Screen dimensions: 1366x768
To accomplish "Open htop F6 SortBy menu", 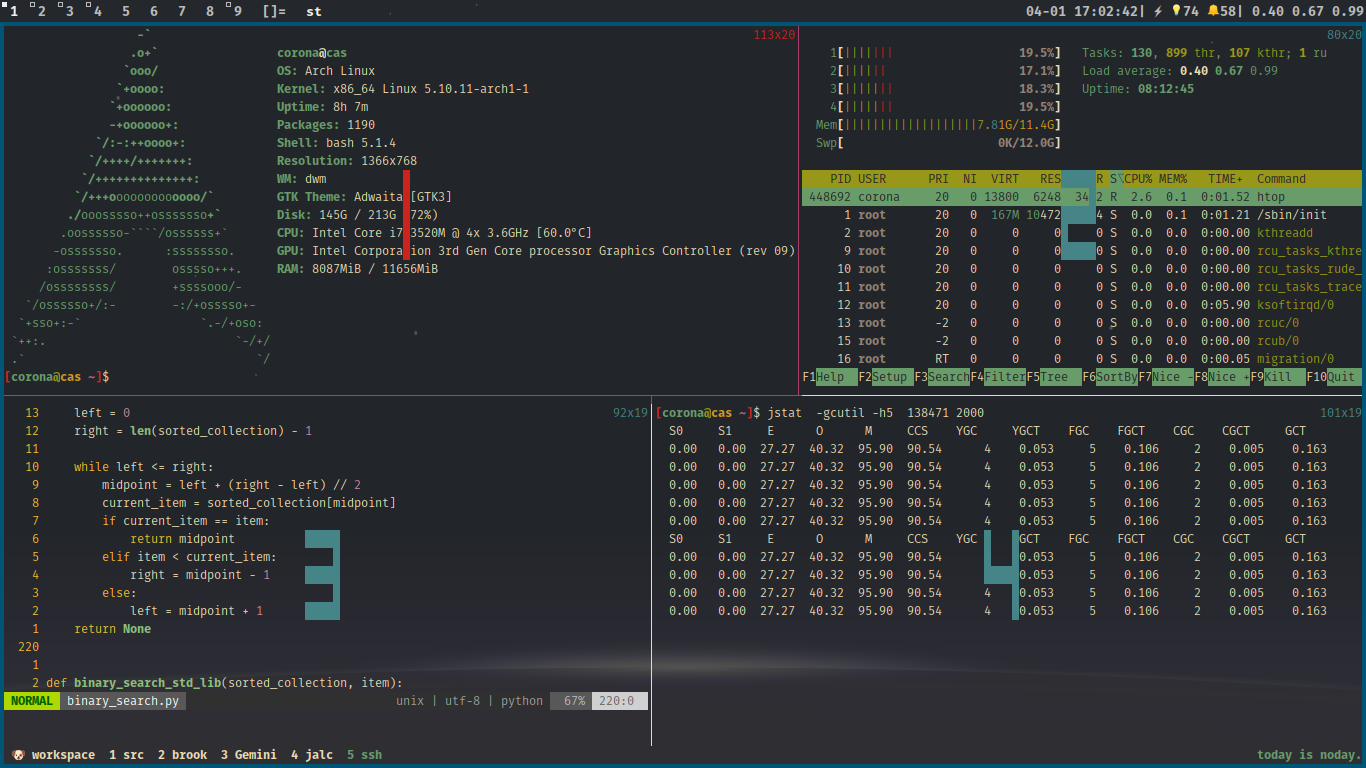I will (x=1109, y=377).
